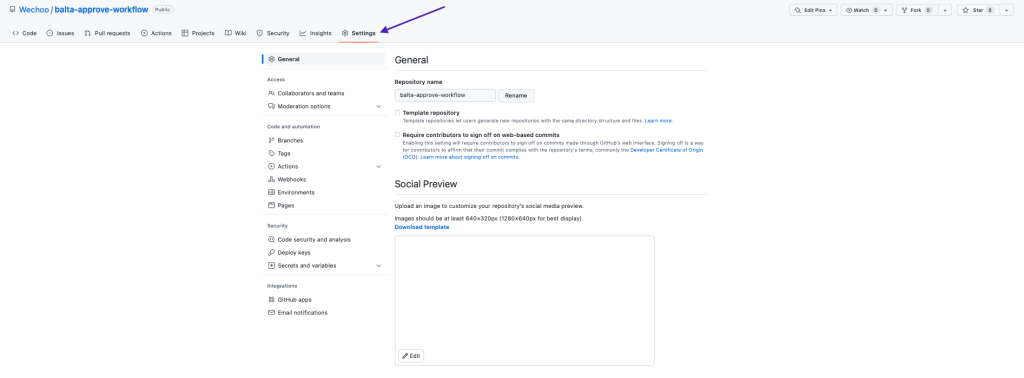1024x378 pixels.
Task: Select the Settings tab
Action: 359,33
